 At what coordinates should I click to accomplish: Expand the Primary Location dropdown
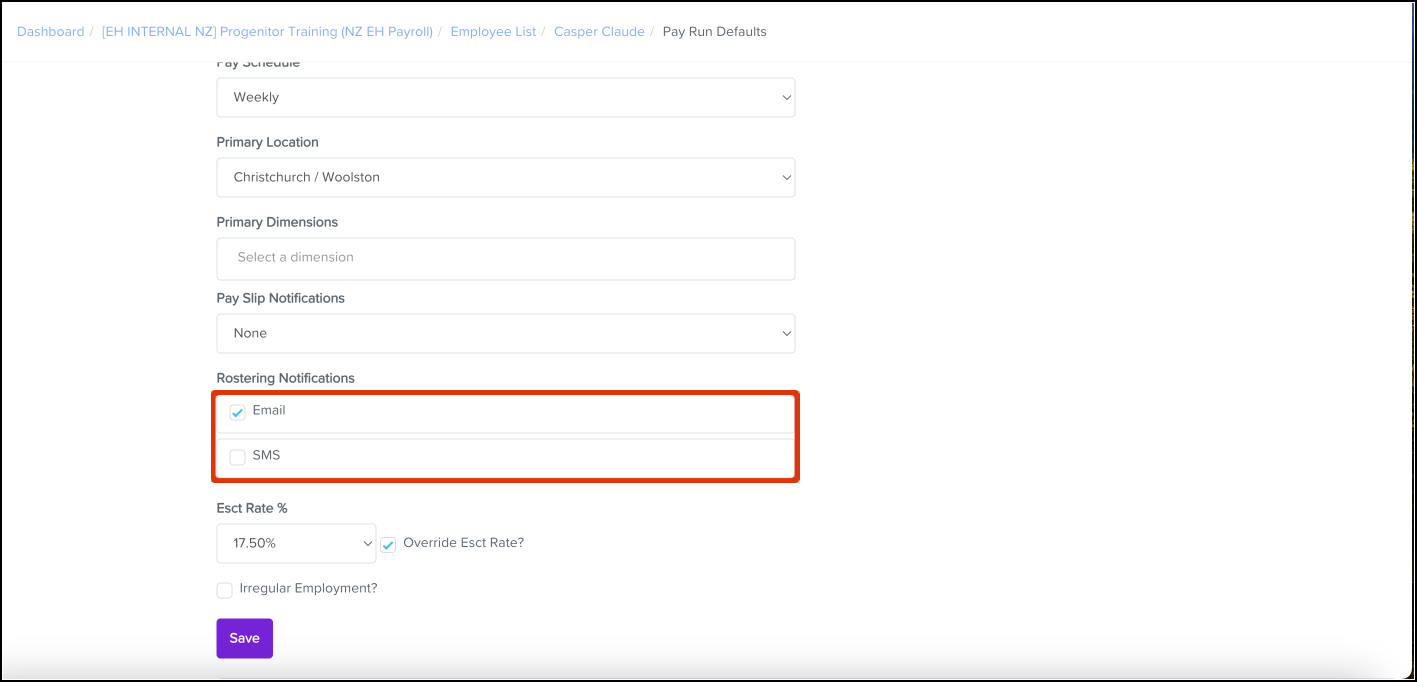505,177
